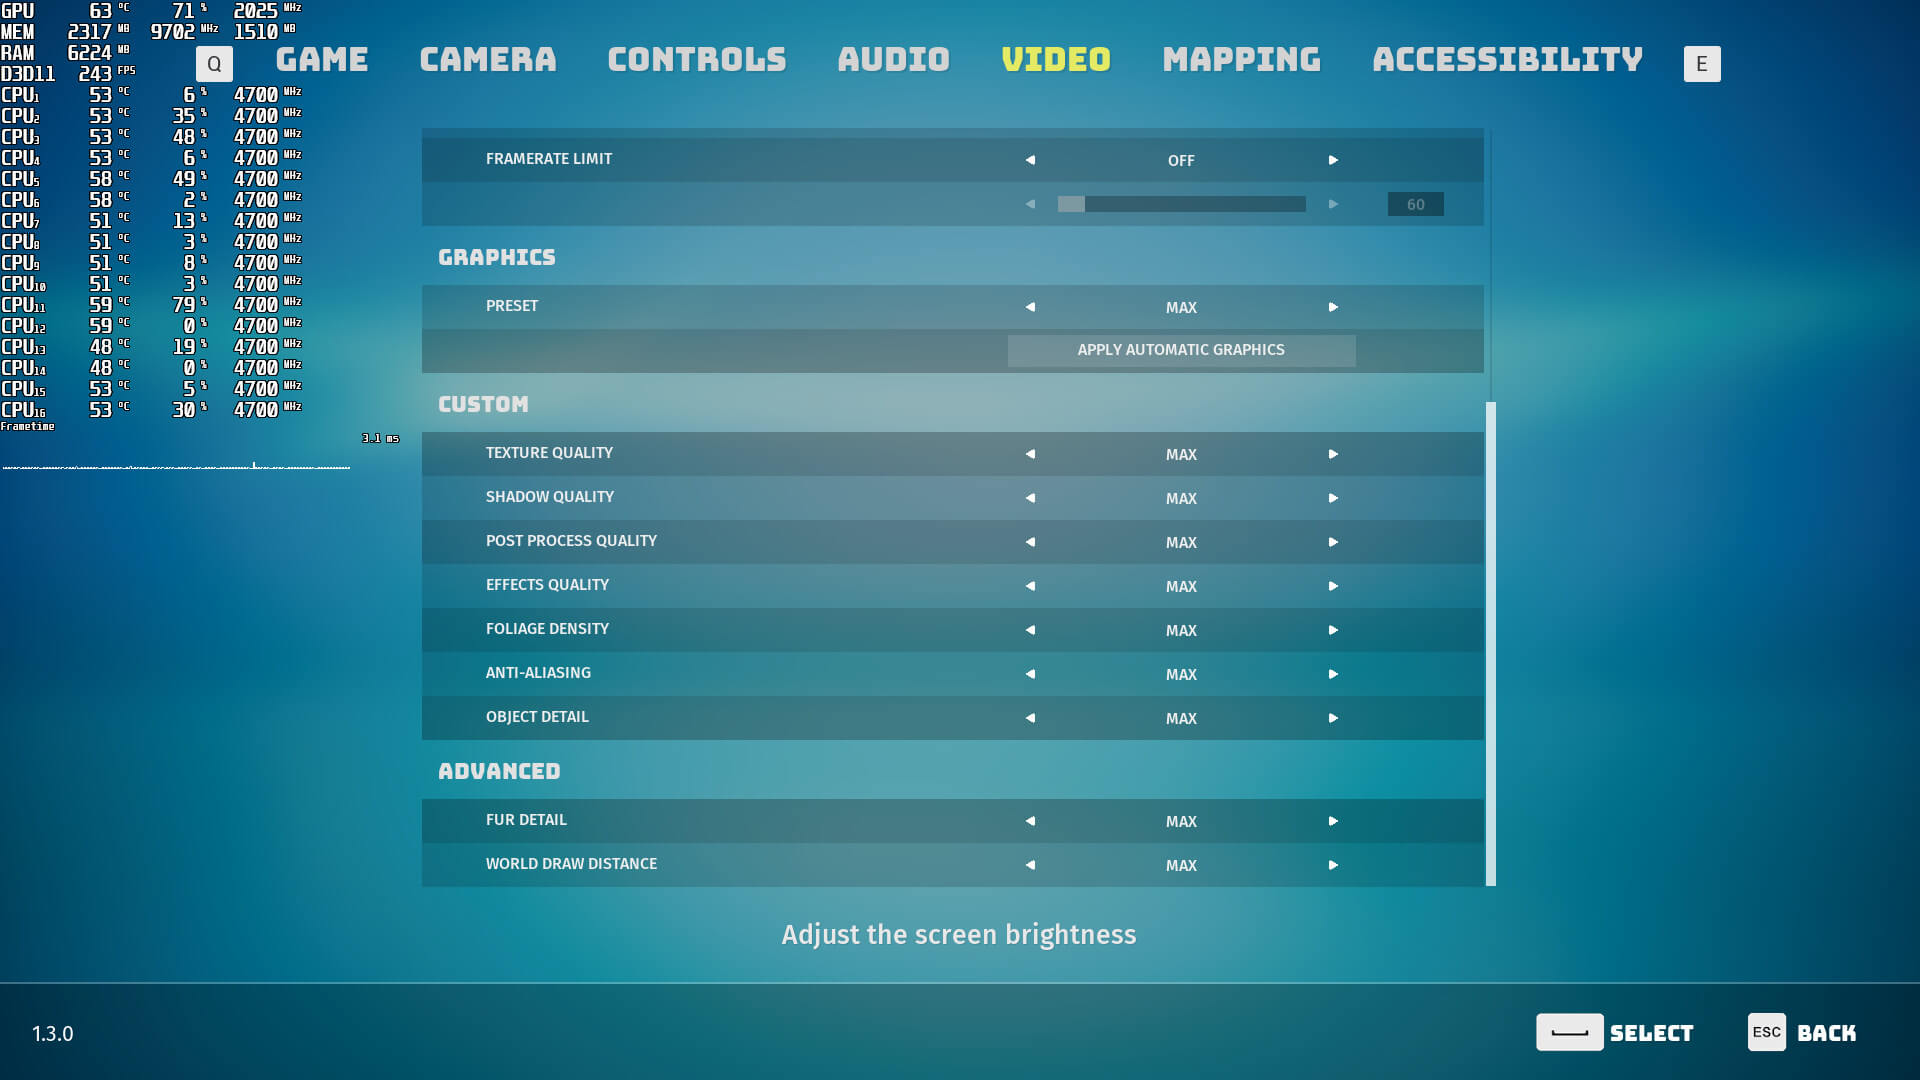
Task: Click the E next-tab key icon
Action: point(1701,64)
